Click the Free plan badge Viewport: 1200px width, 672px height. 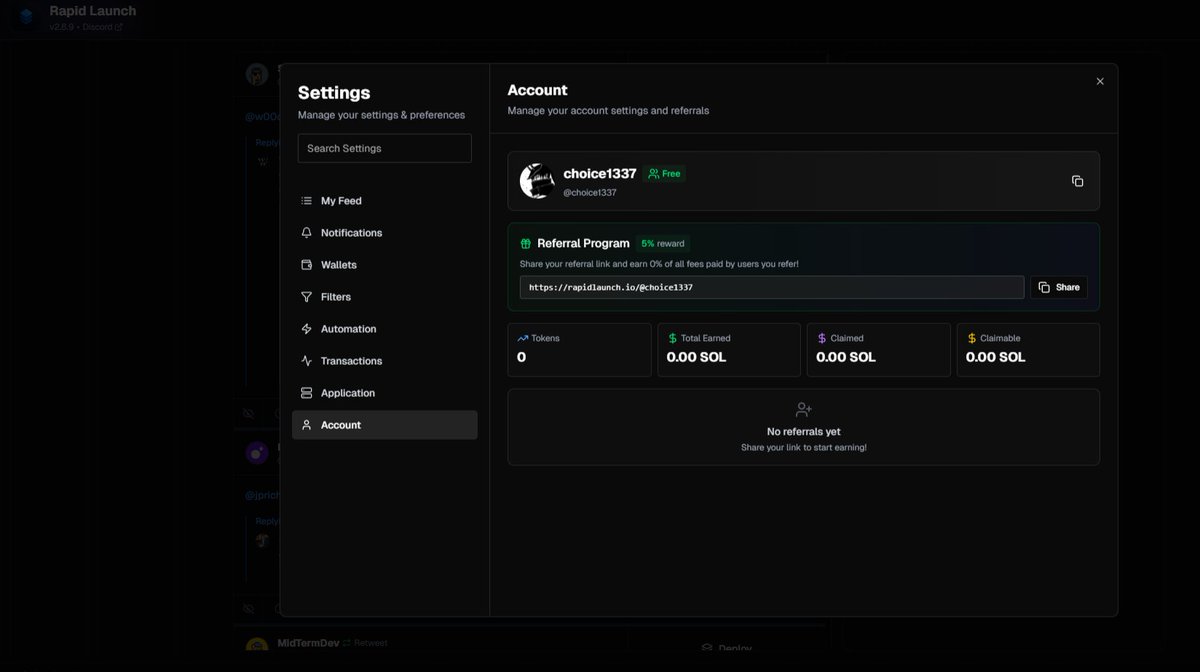tap(664, 173)
